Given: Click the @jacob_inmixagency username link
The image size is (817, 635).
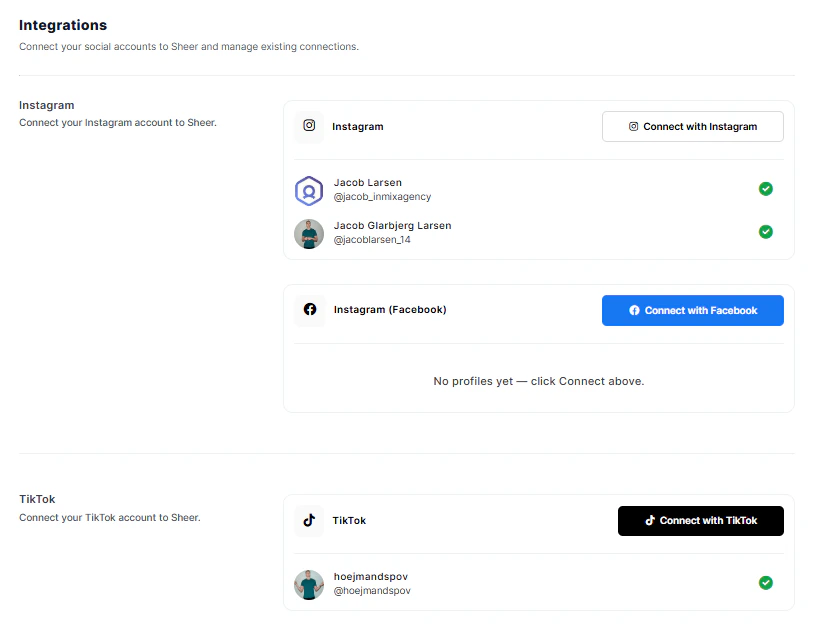Looking at the screenshot, I should (x=382, y=196).
